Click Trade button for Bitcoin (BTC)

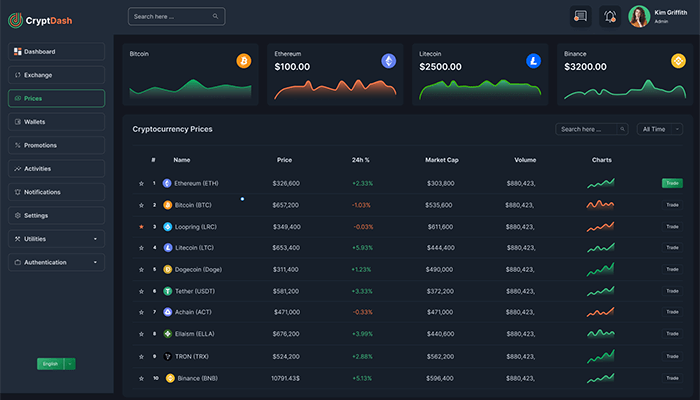[x=672, y=205]
